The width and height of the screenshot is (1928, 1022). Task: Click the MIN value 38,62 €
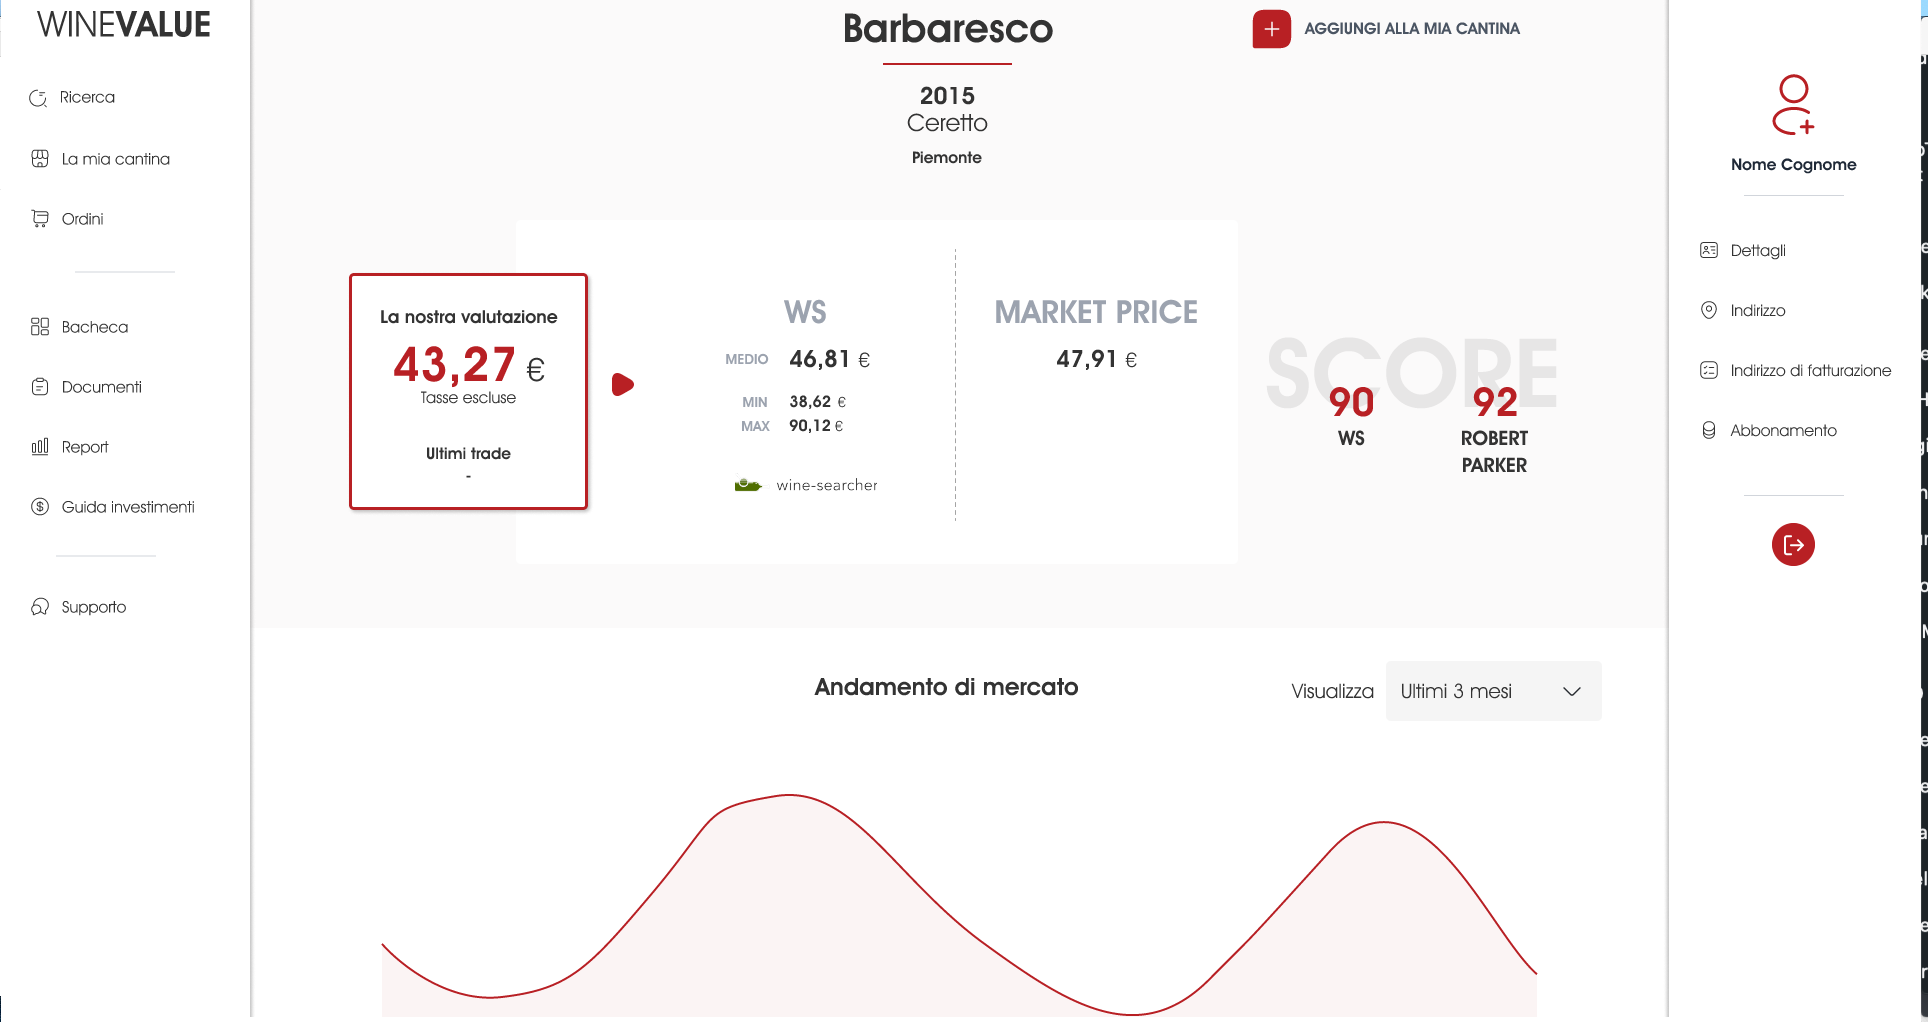coord(817,402)
